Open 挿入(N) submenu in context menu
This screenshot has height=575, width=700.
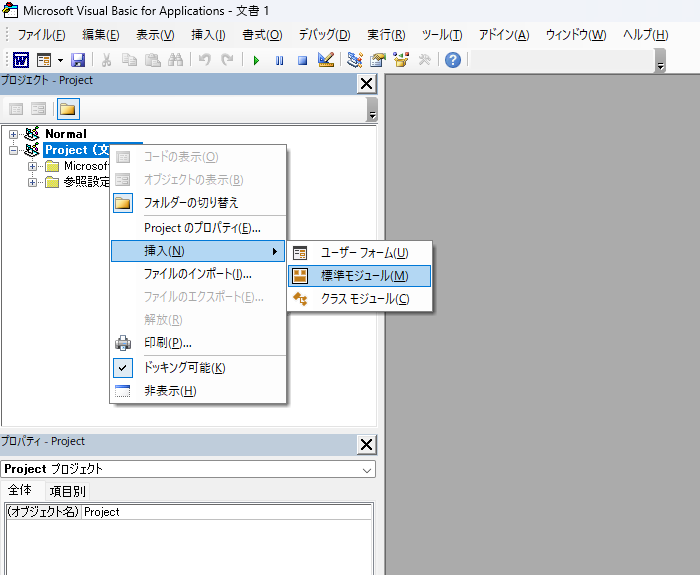click(x=198, y=251)
